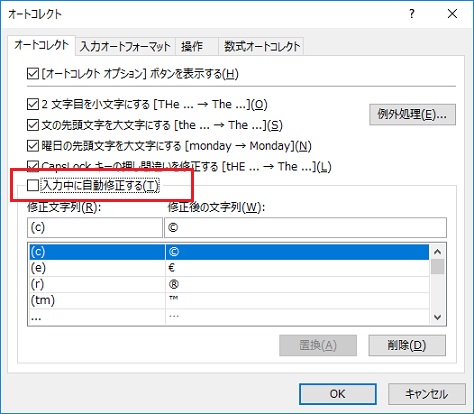
Task: Toggle CapsLock キーの押し間違いを修正する checkbox
Action: [33, 166]
